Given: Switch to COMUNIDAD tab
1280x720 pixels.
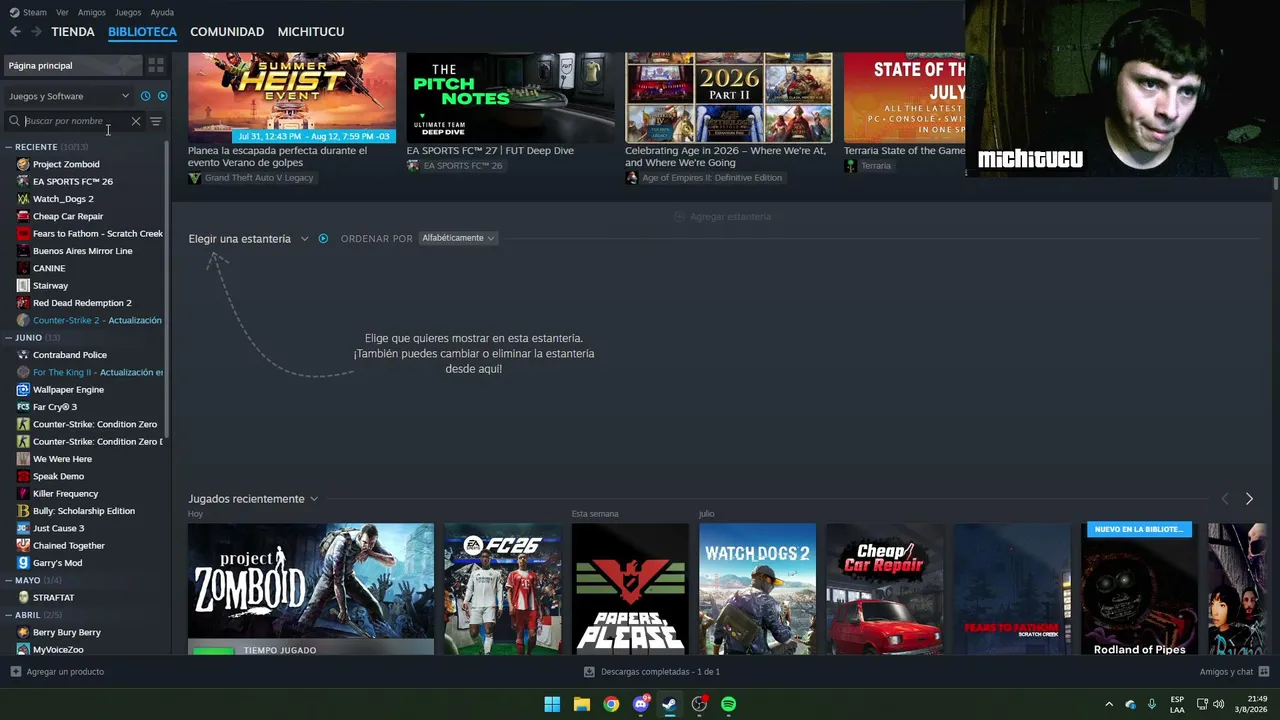Looking at the screenshot, I should point(227,32).
